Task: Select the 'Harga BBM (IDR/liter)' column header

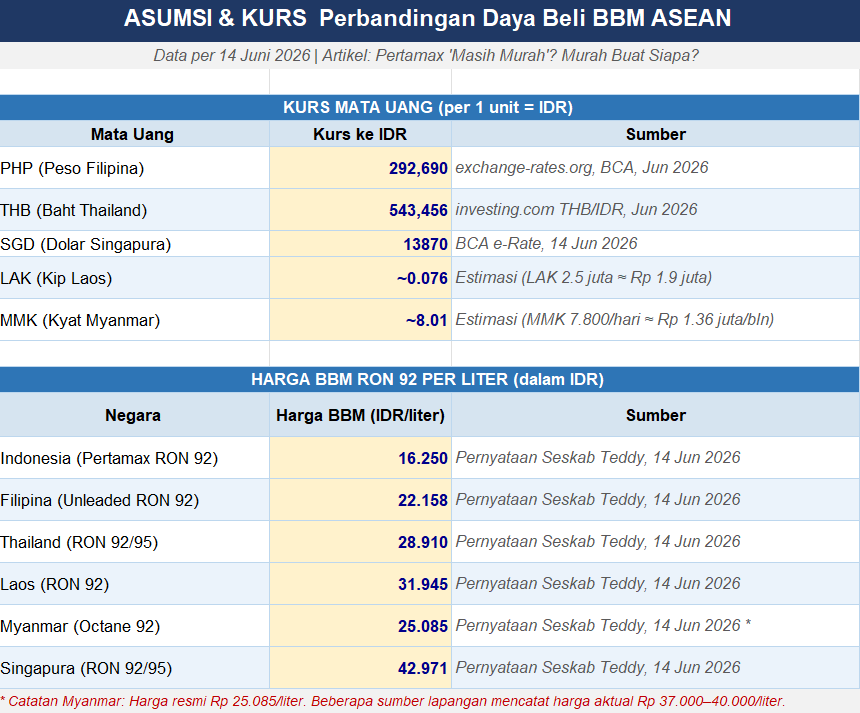Action: tap(360, 415)
